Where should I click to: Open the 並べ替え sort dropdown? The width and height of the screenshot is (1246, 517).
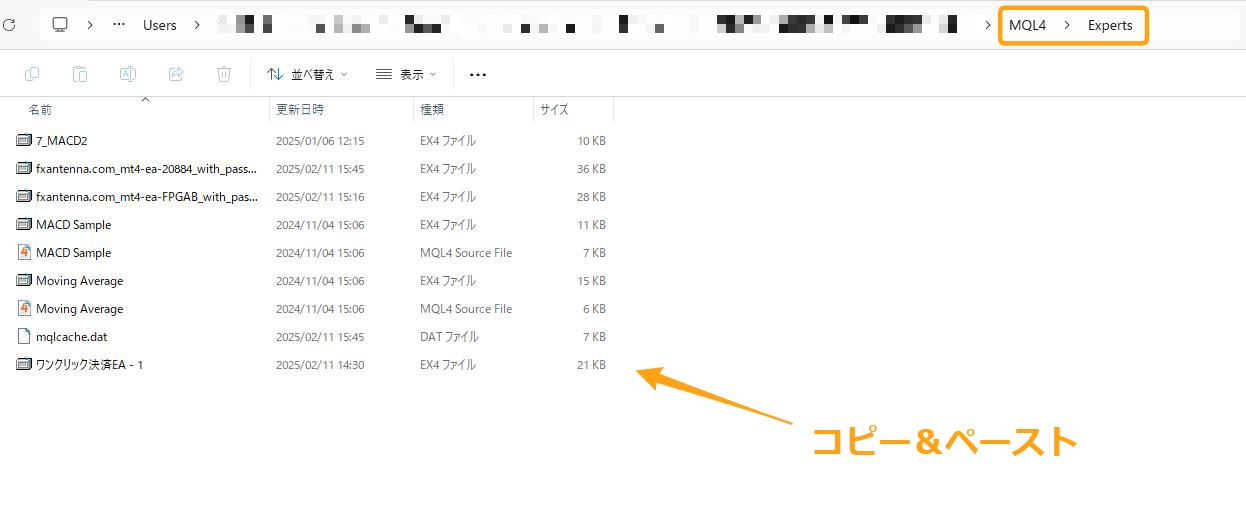coord(307,74)
